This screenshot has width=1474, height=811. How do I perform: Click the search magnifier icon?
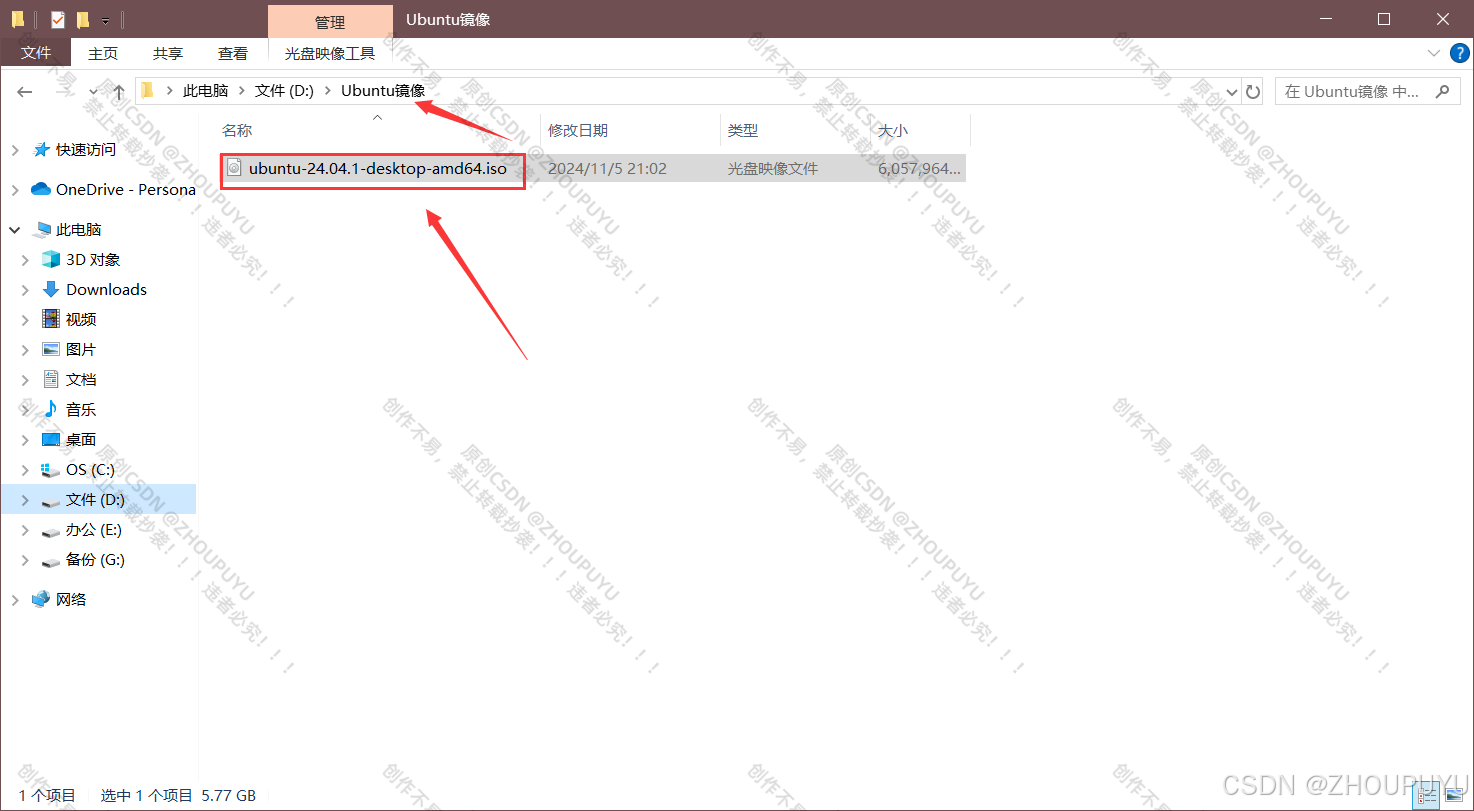click(1442, 91)
